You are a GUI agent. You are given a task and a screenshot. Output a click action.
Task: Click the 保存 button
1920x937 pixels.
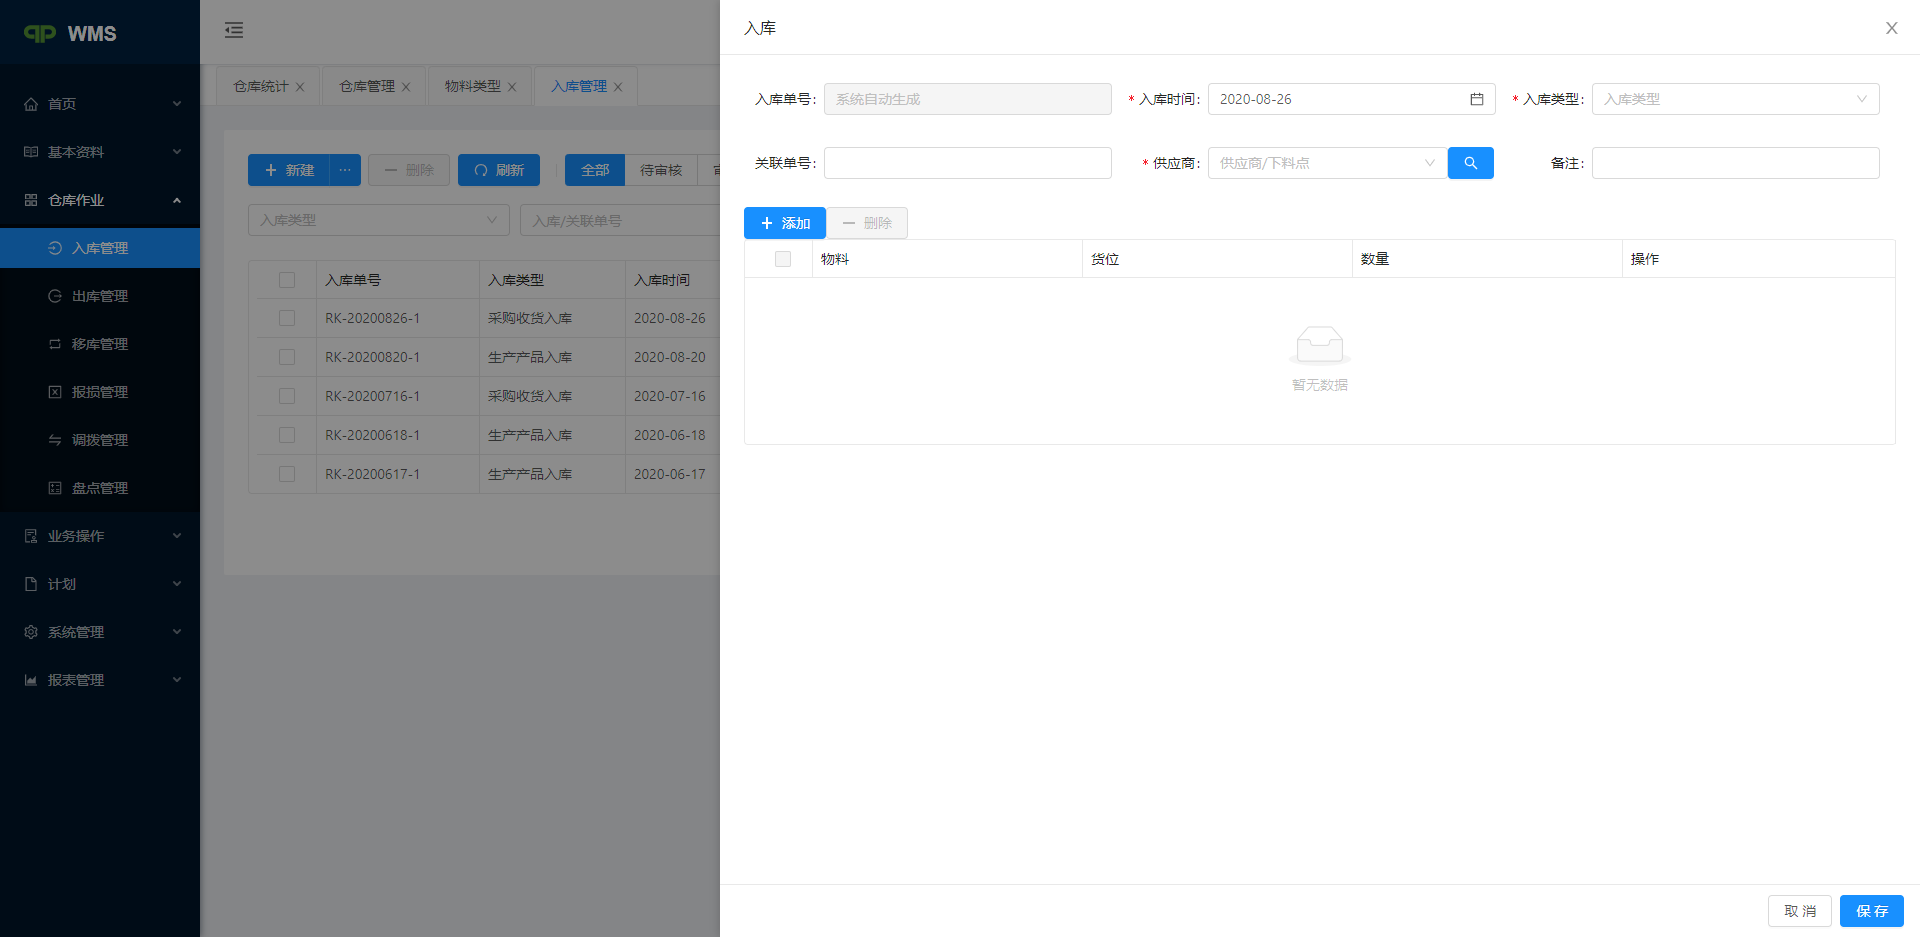[1872, 911]
